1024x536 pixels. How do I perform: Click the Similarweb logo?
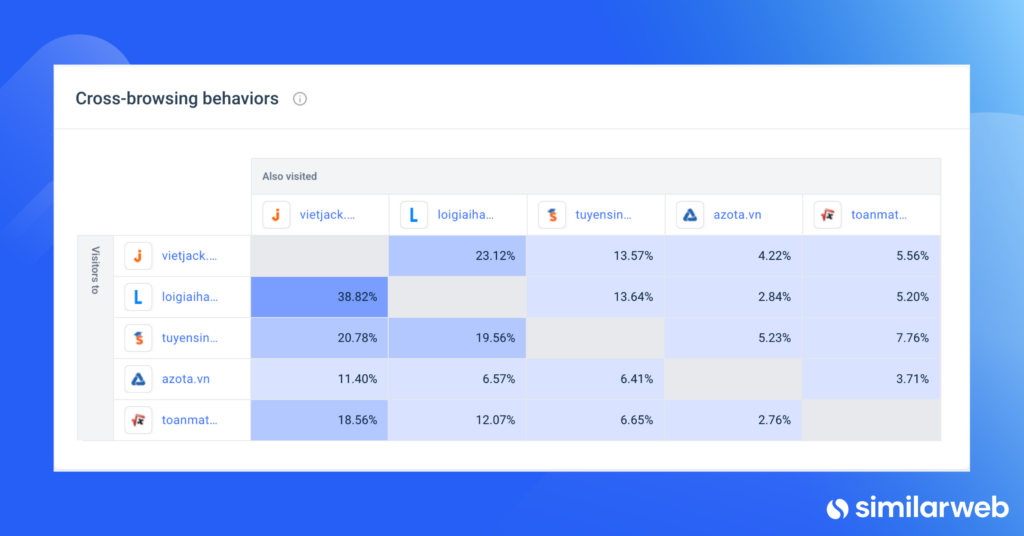tap(918, 507)
